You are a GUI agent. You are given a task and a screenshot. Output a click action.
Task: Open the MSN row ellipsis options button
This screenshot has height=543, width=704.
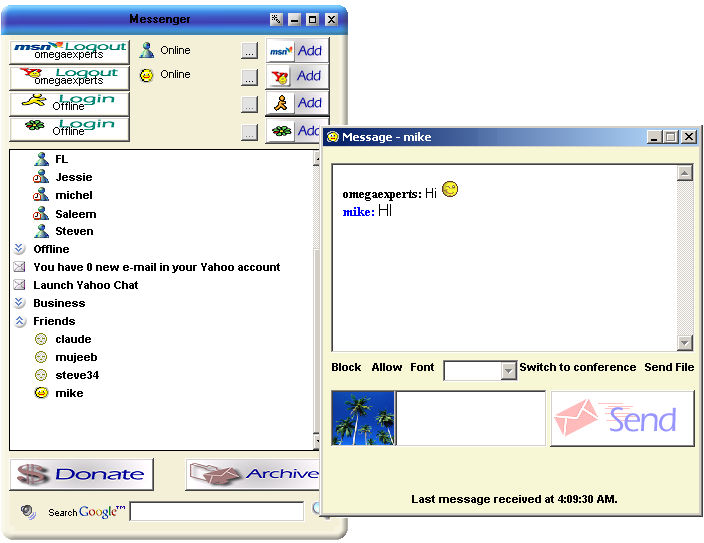pyautogui.click(x=250, y=51)
